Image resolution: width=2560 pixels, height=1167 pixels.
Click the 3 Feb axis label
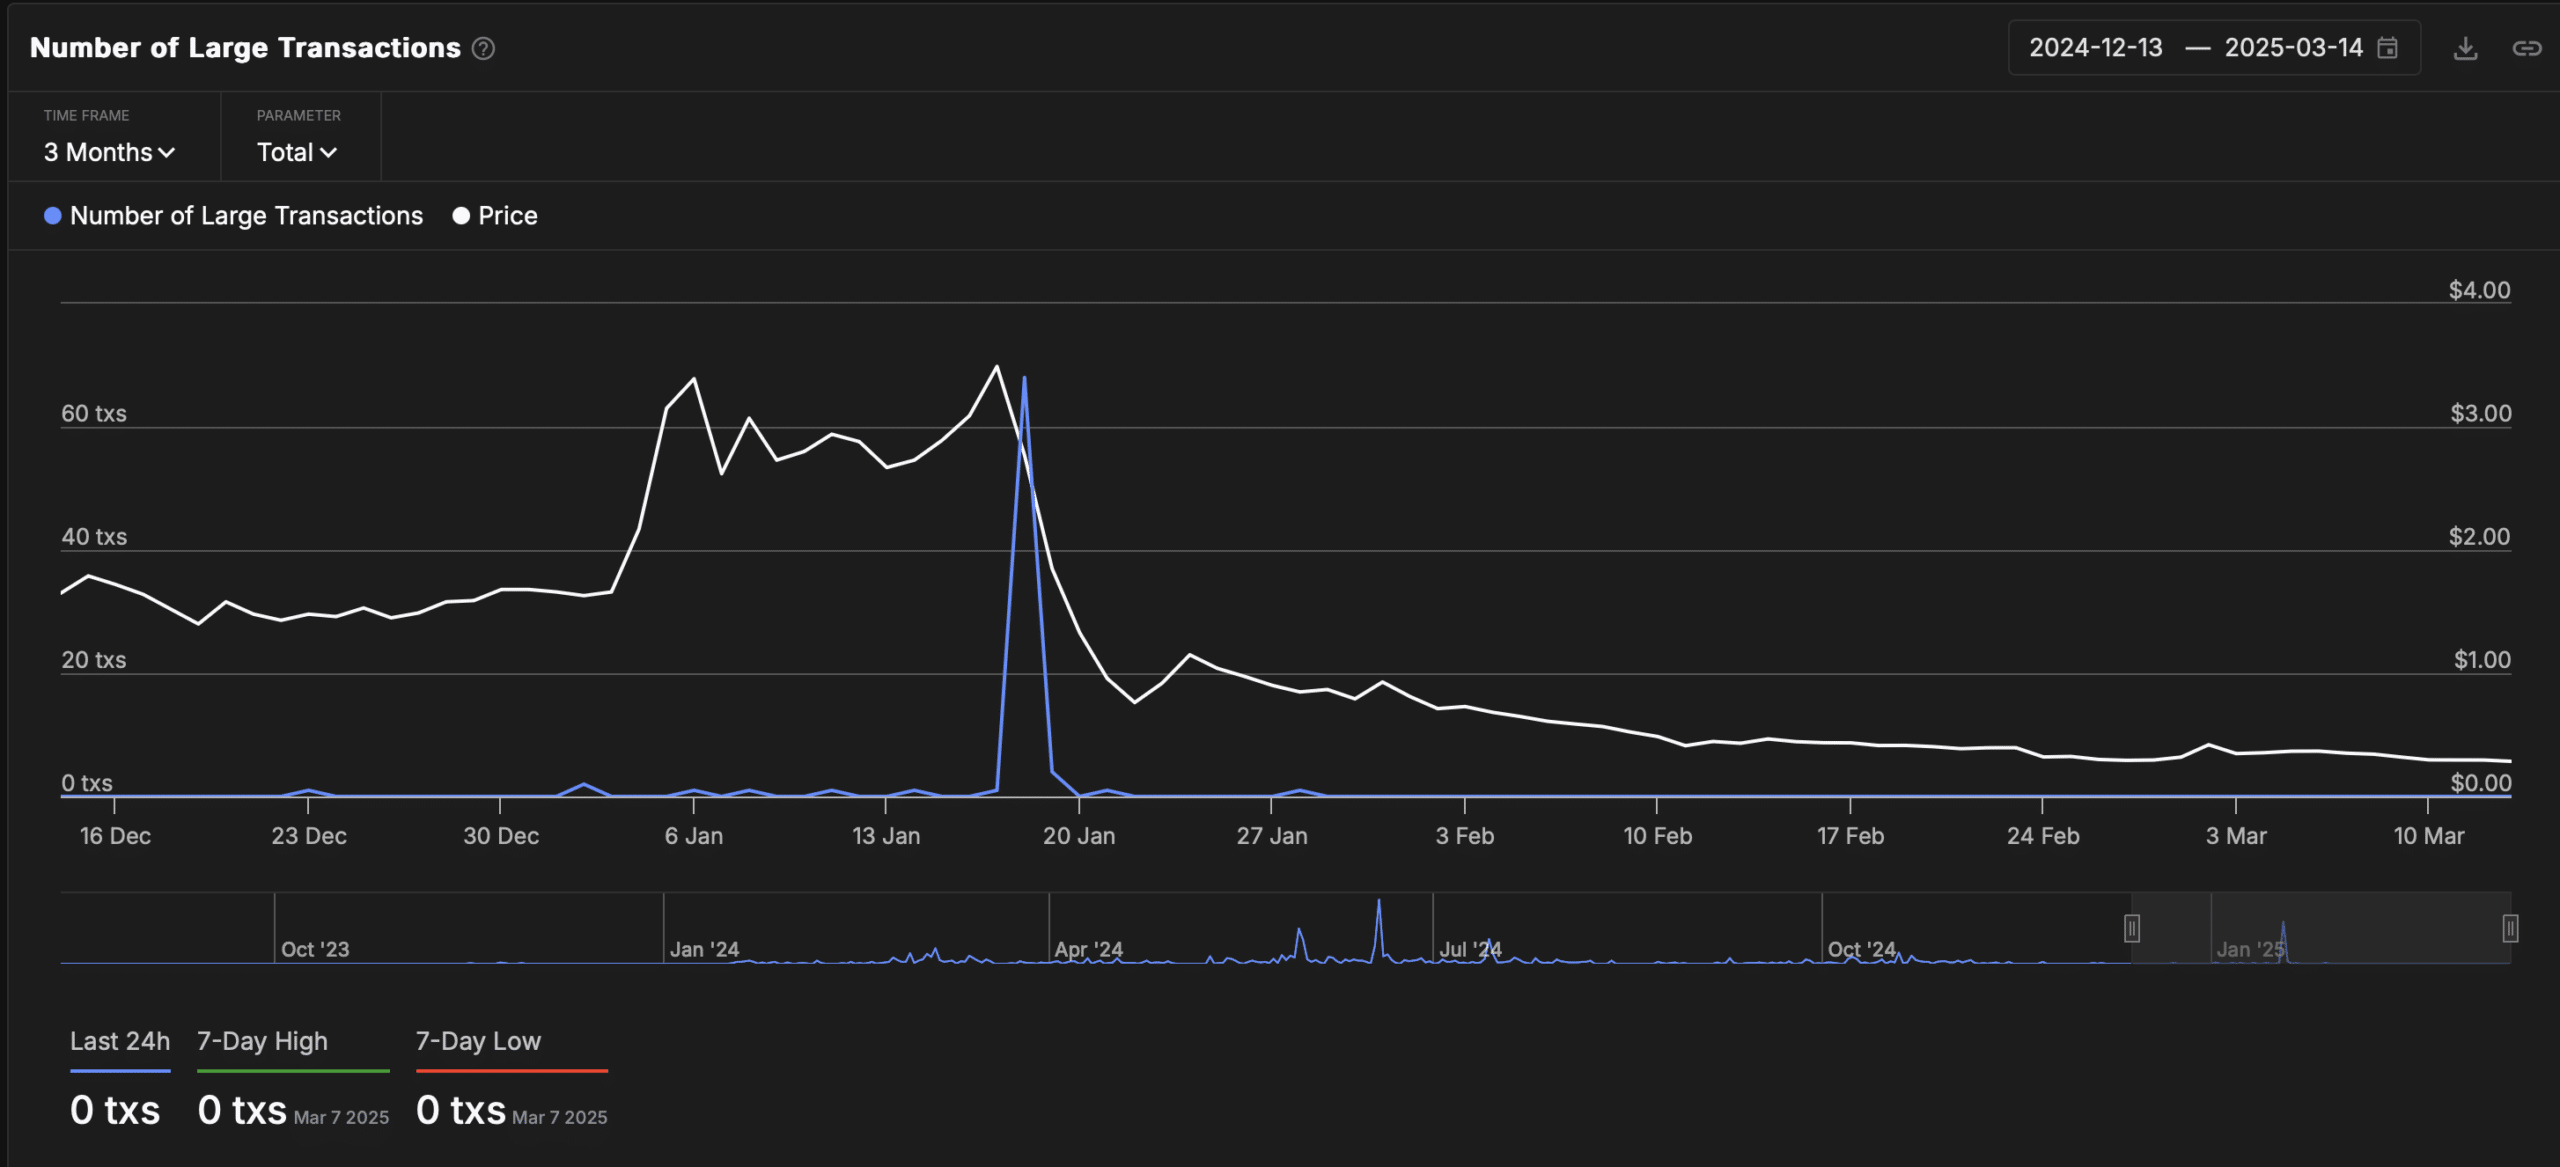[1465, 836]
